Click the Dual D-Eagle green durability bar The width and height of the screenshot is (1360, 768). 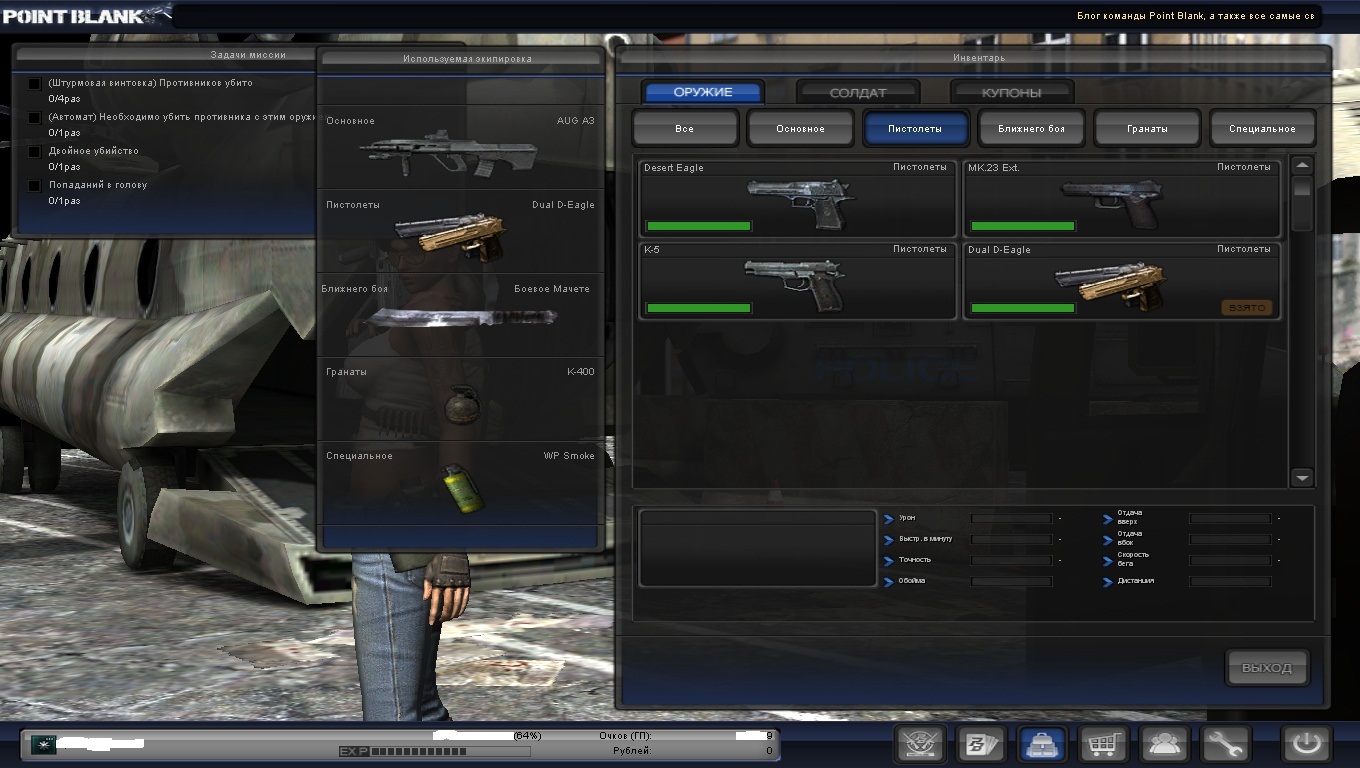(1022, 308)
